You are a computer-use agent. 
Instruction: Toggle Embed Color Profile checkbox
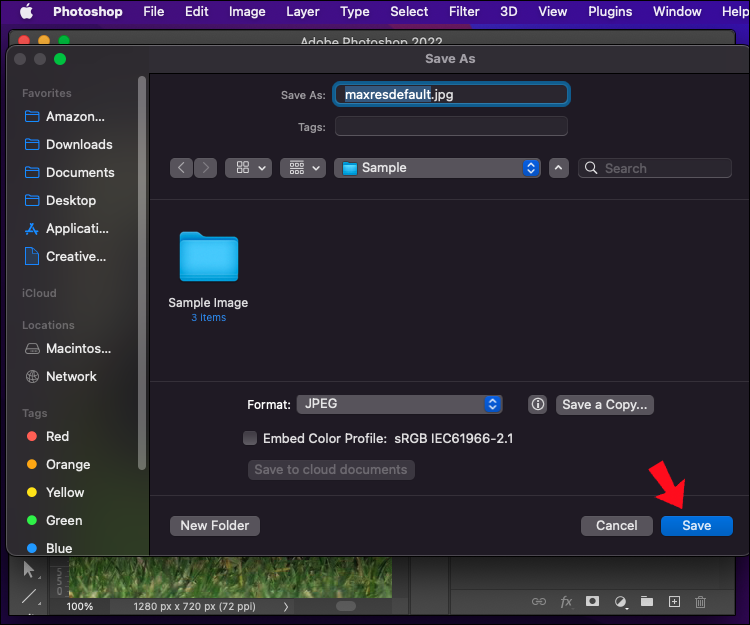tap(250, 438)
